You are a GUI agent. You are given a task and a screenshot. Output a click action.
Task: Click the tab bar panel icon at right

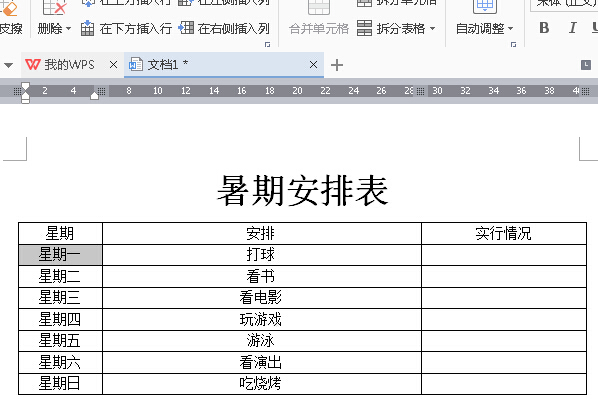pyautogui.click(x=586, y=65)
